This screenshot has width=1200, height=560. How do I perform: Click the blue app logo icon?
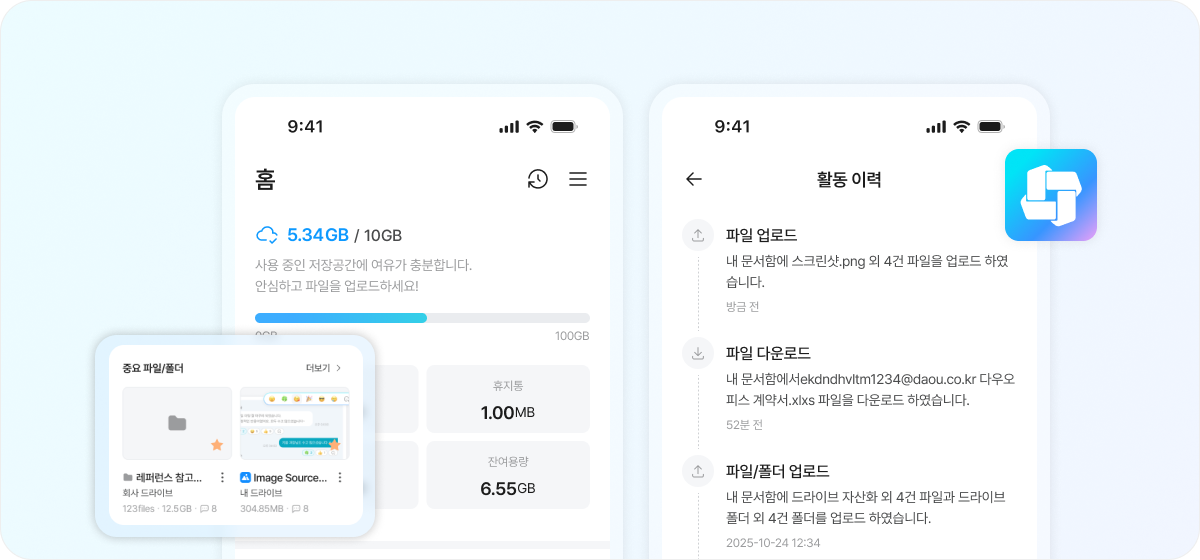pos(1051,195)
